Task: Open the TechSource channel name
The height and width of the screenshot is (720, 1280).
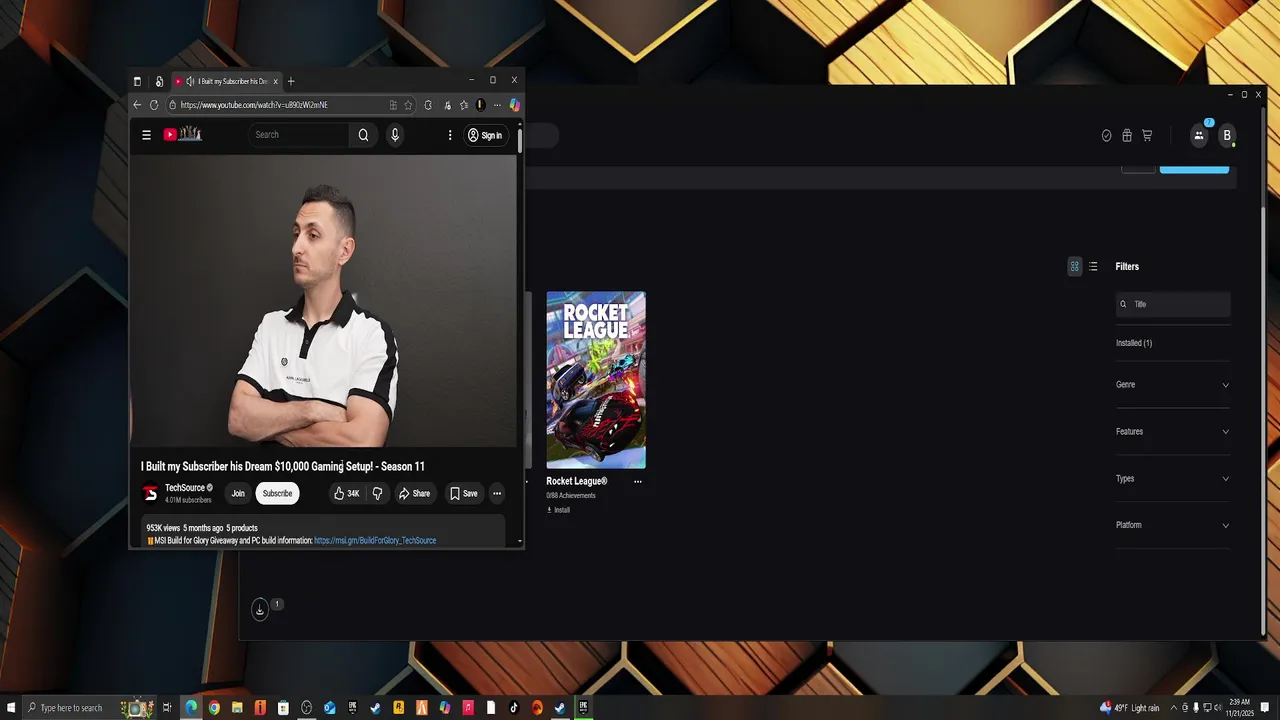Action: [x=185, y=488]
